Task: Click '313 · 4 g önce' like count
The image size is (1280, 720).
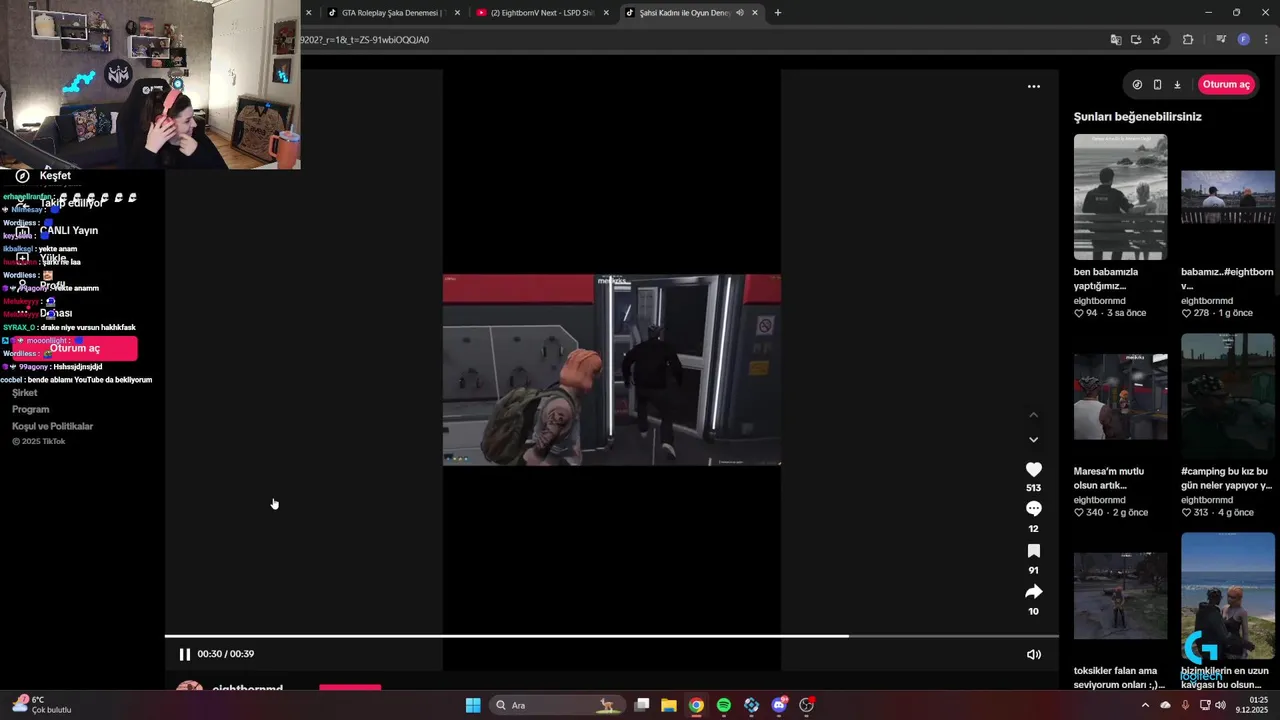Action: 1217,513
